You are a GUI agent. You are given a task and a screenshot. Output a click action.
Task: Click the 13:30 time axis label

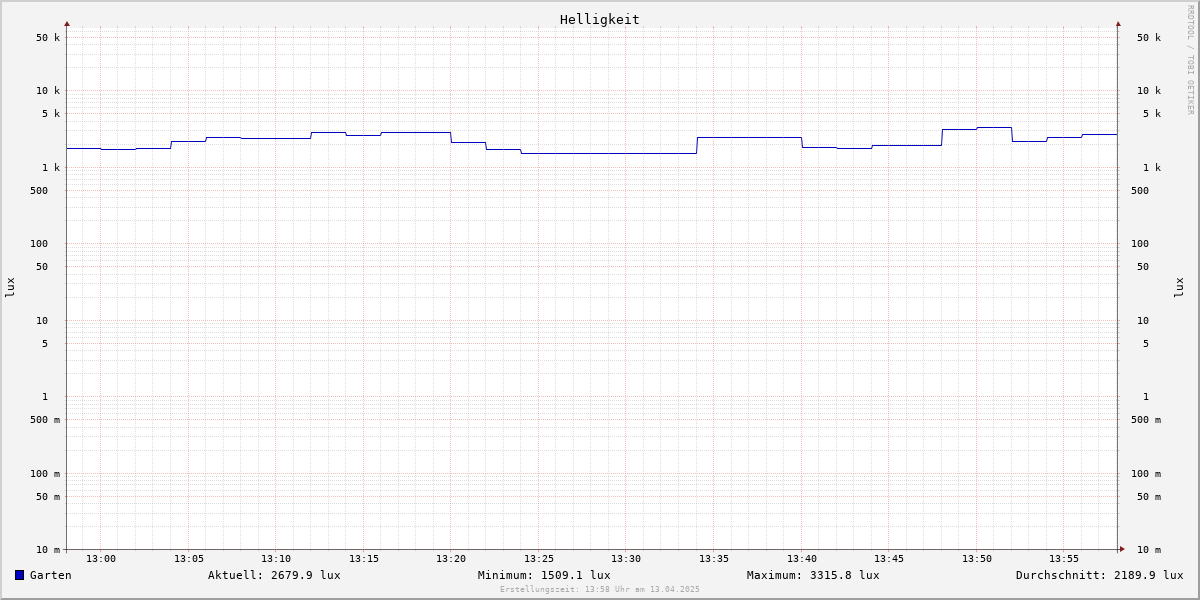(626, 559)
